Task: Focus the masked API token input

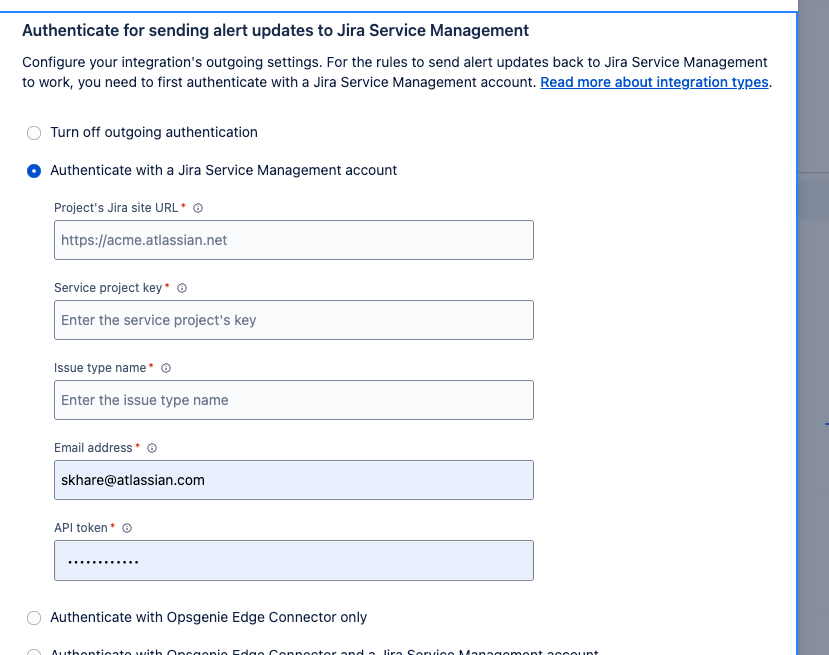Action: coord(293,560)
